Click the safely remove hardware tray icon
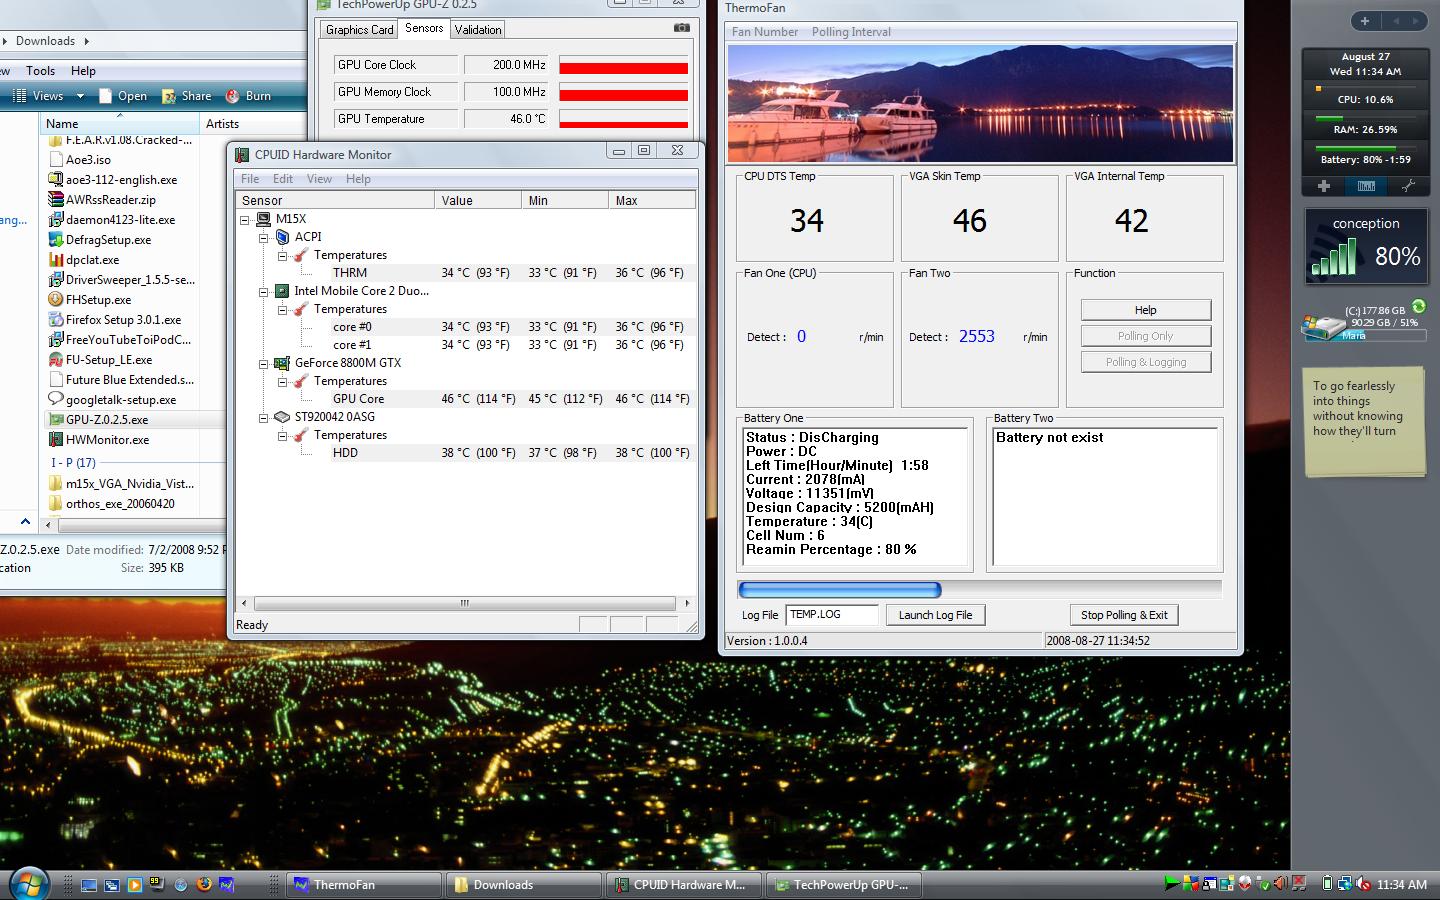This screenshot has height=900, width=1440. coord(1263,883)
